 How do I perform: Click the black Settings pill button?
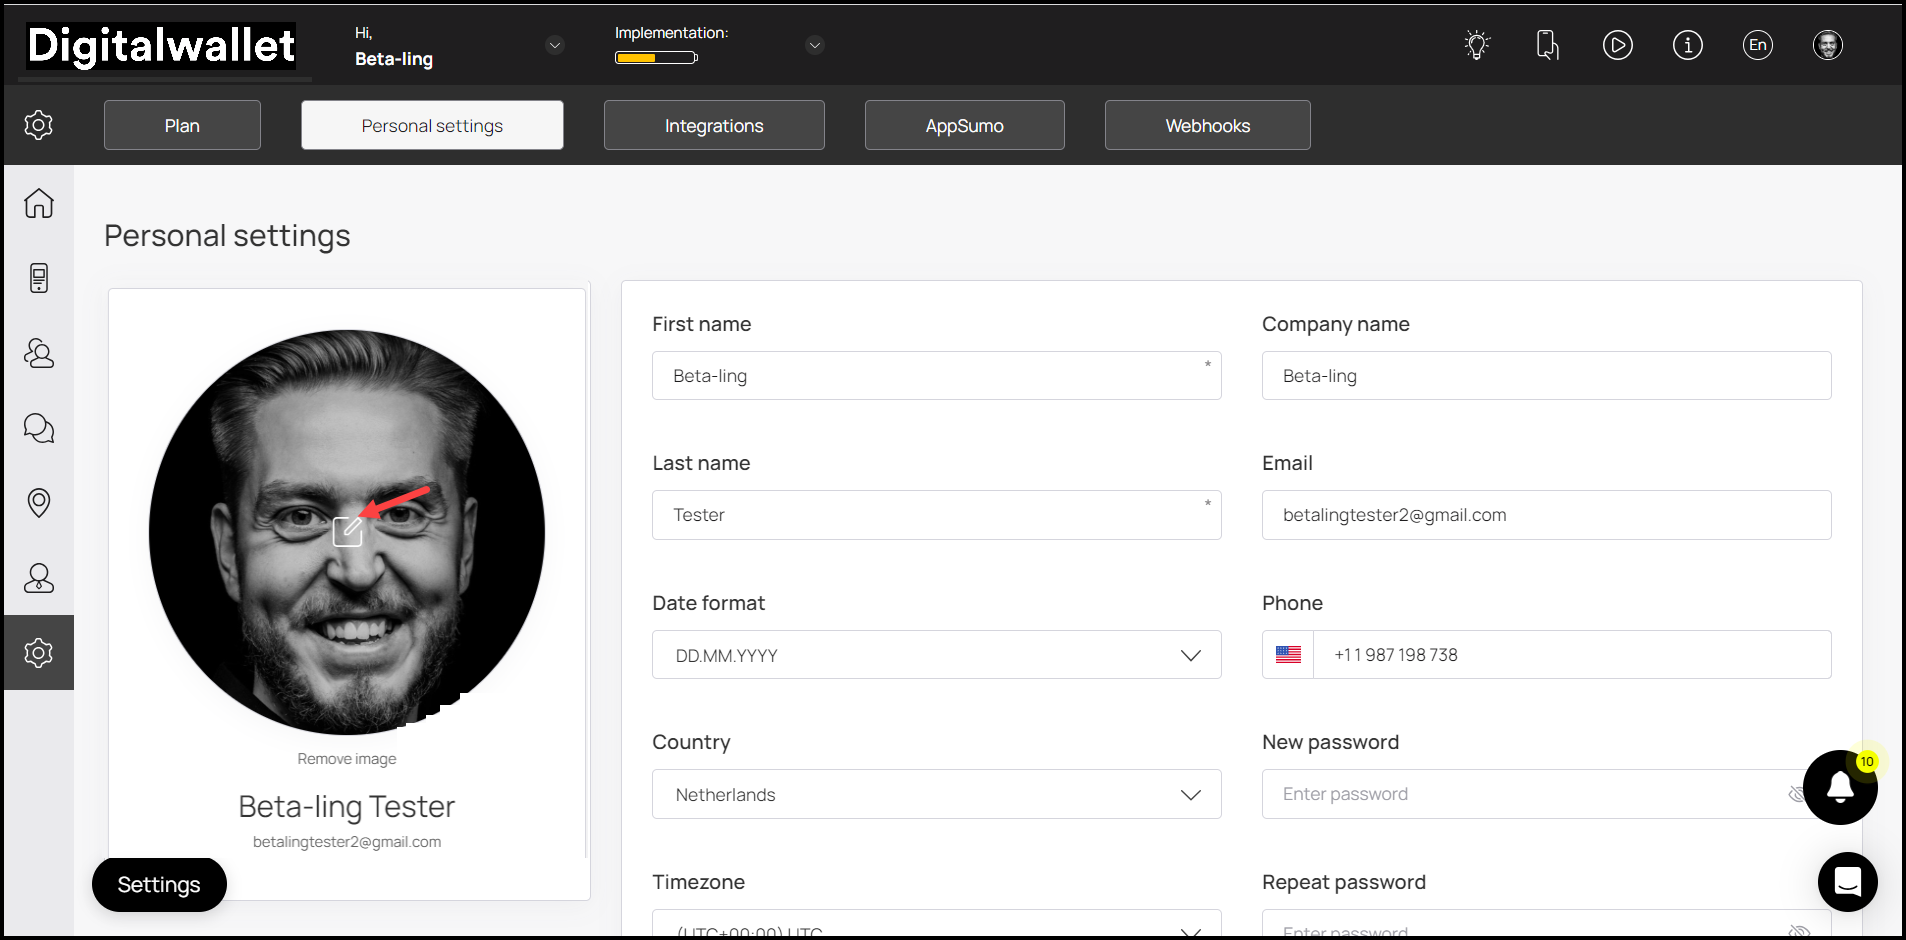(x=159, y=885)
